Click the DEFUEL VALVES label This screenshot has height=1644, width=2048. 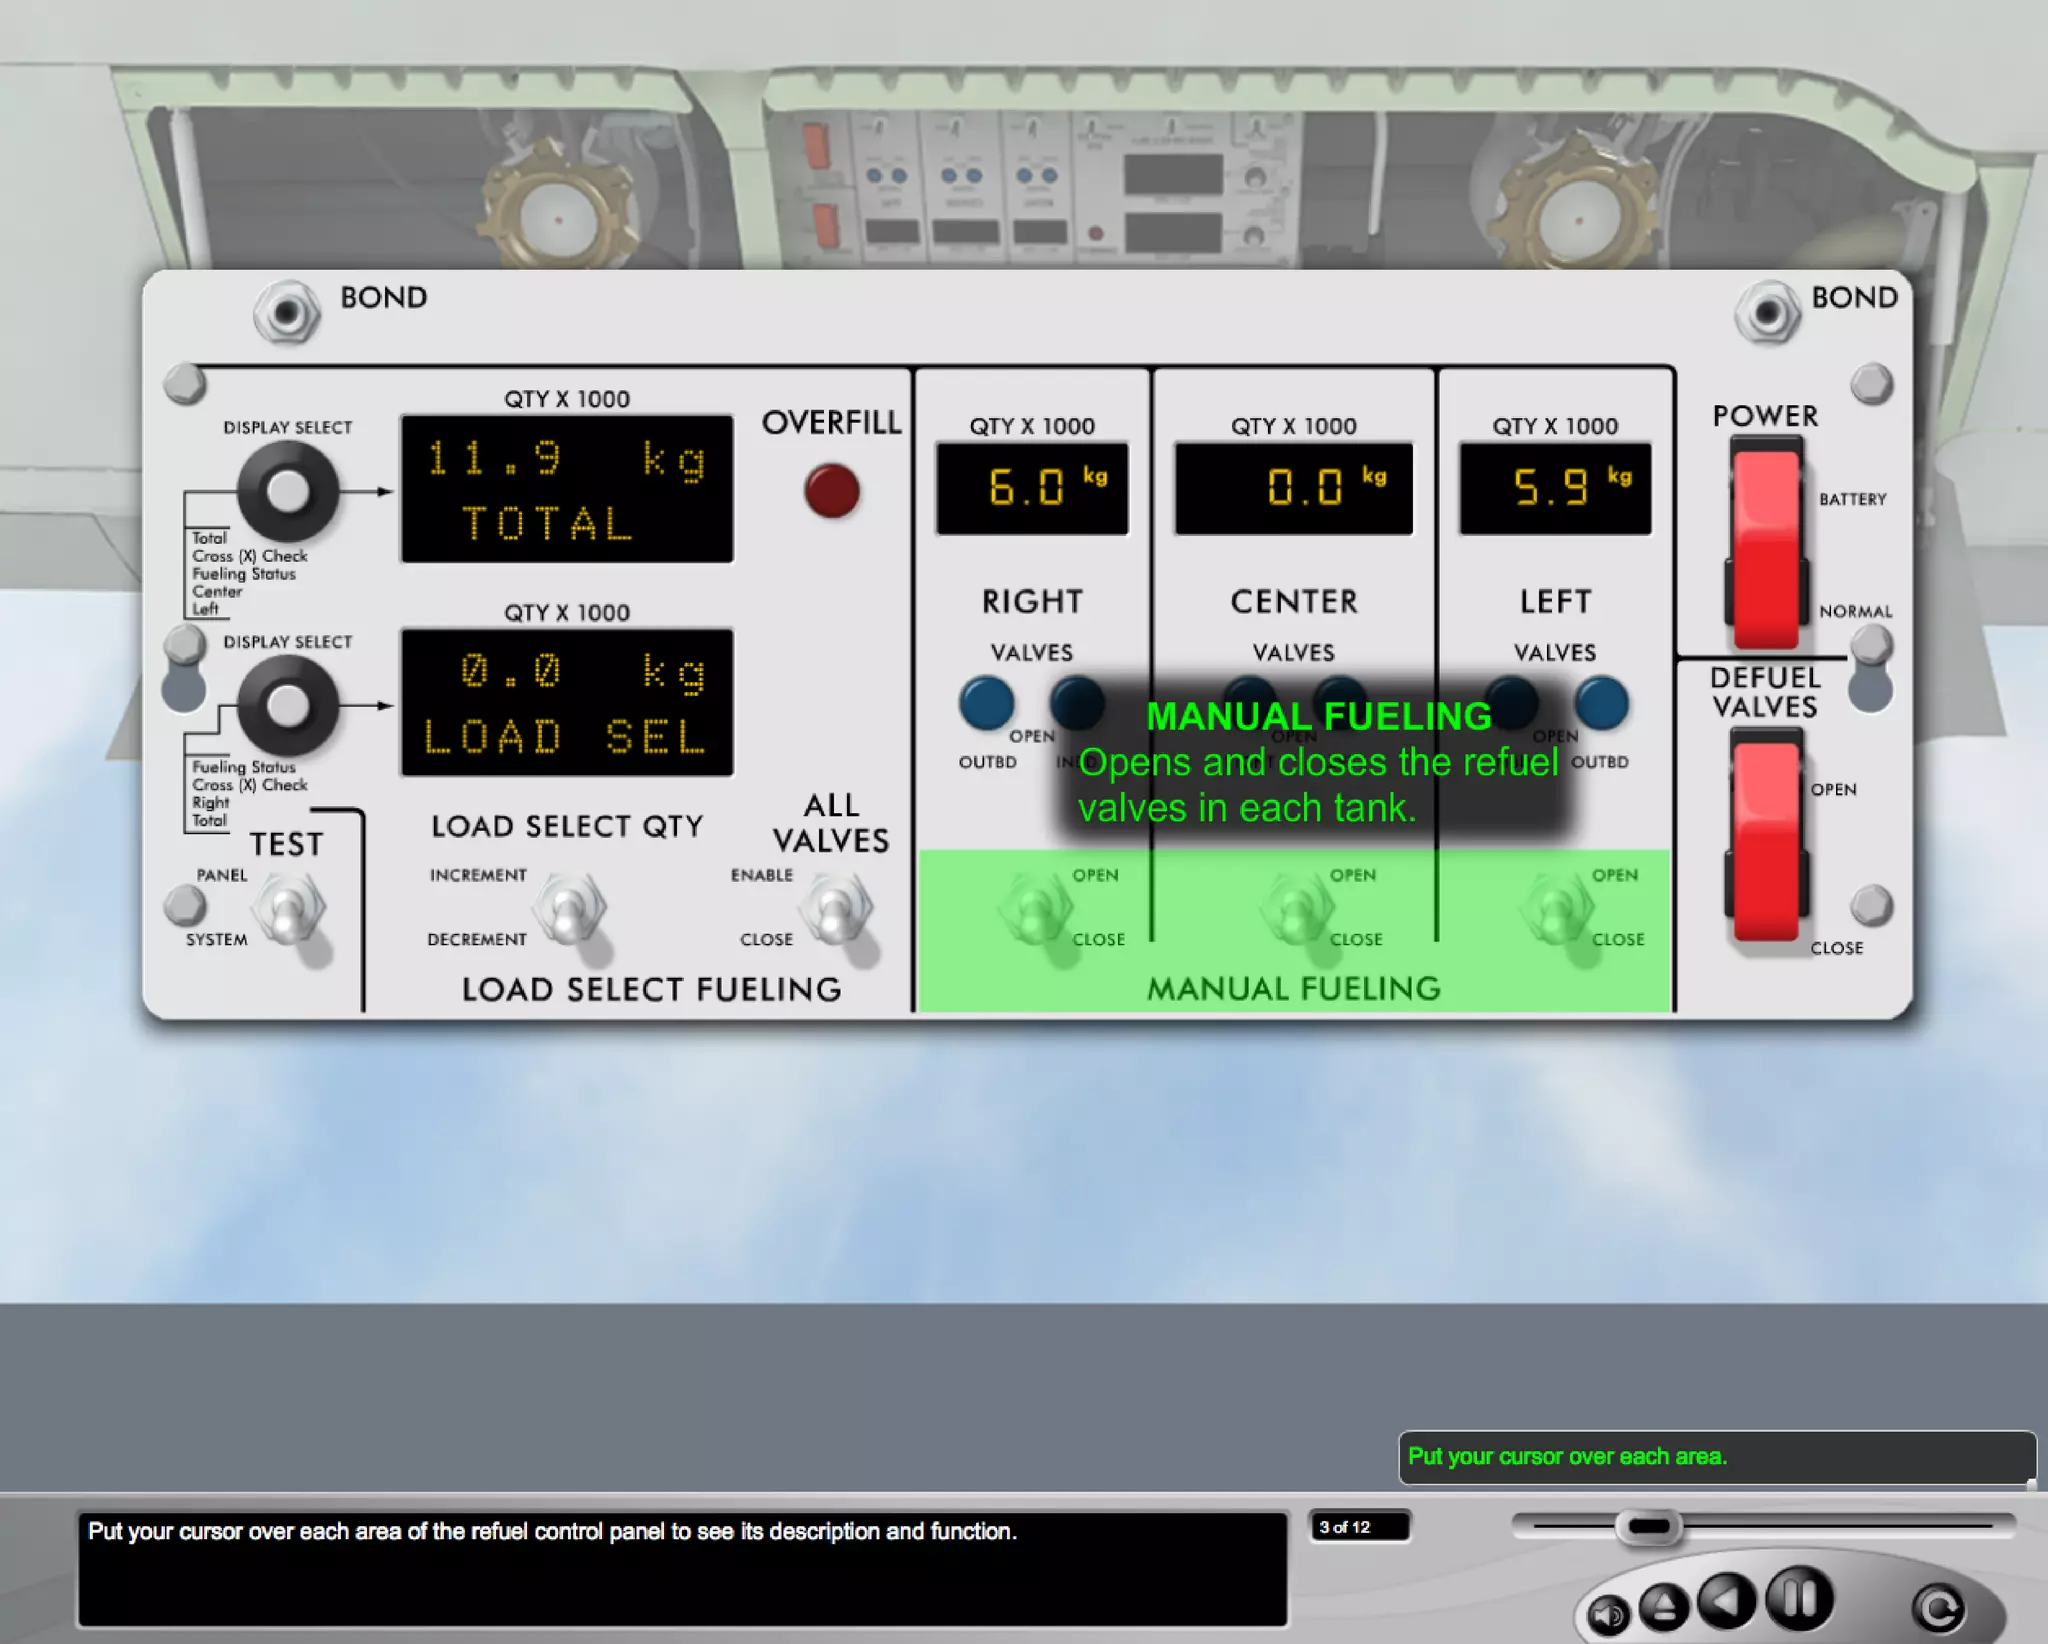tap(1765, 692)
